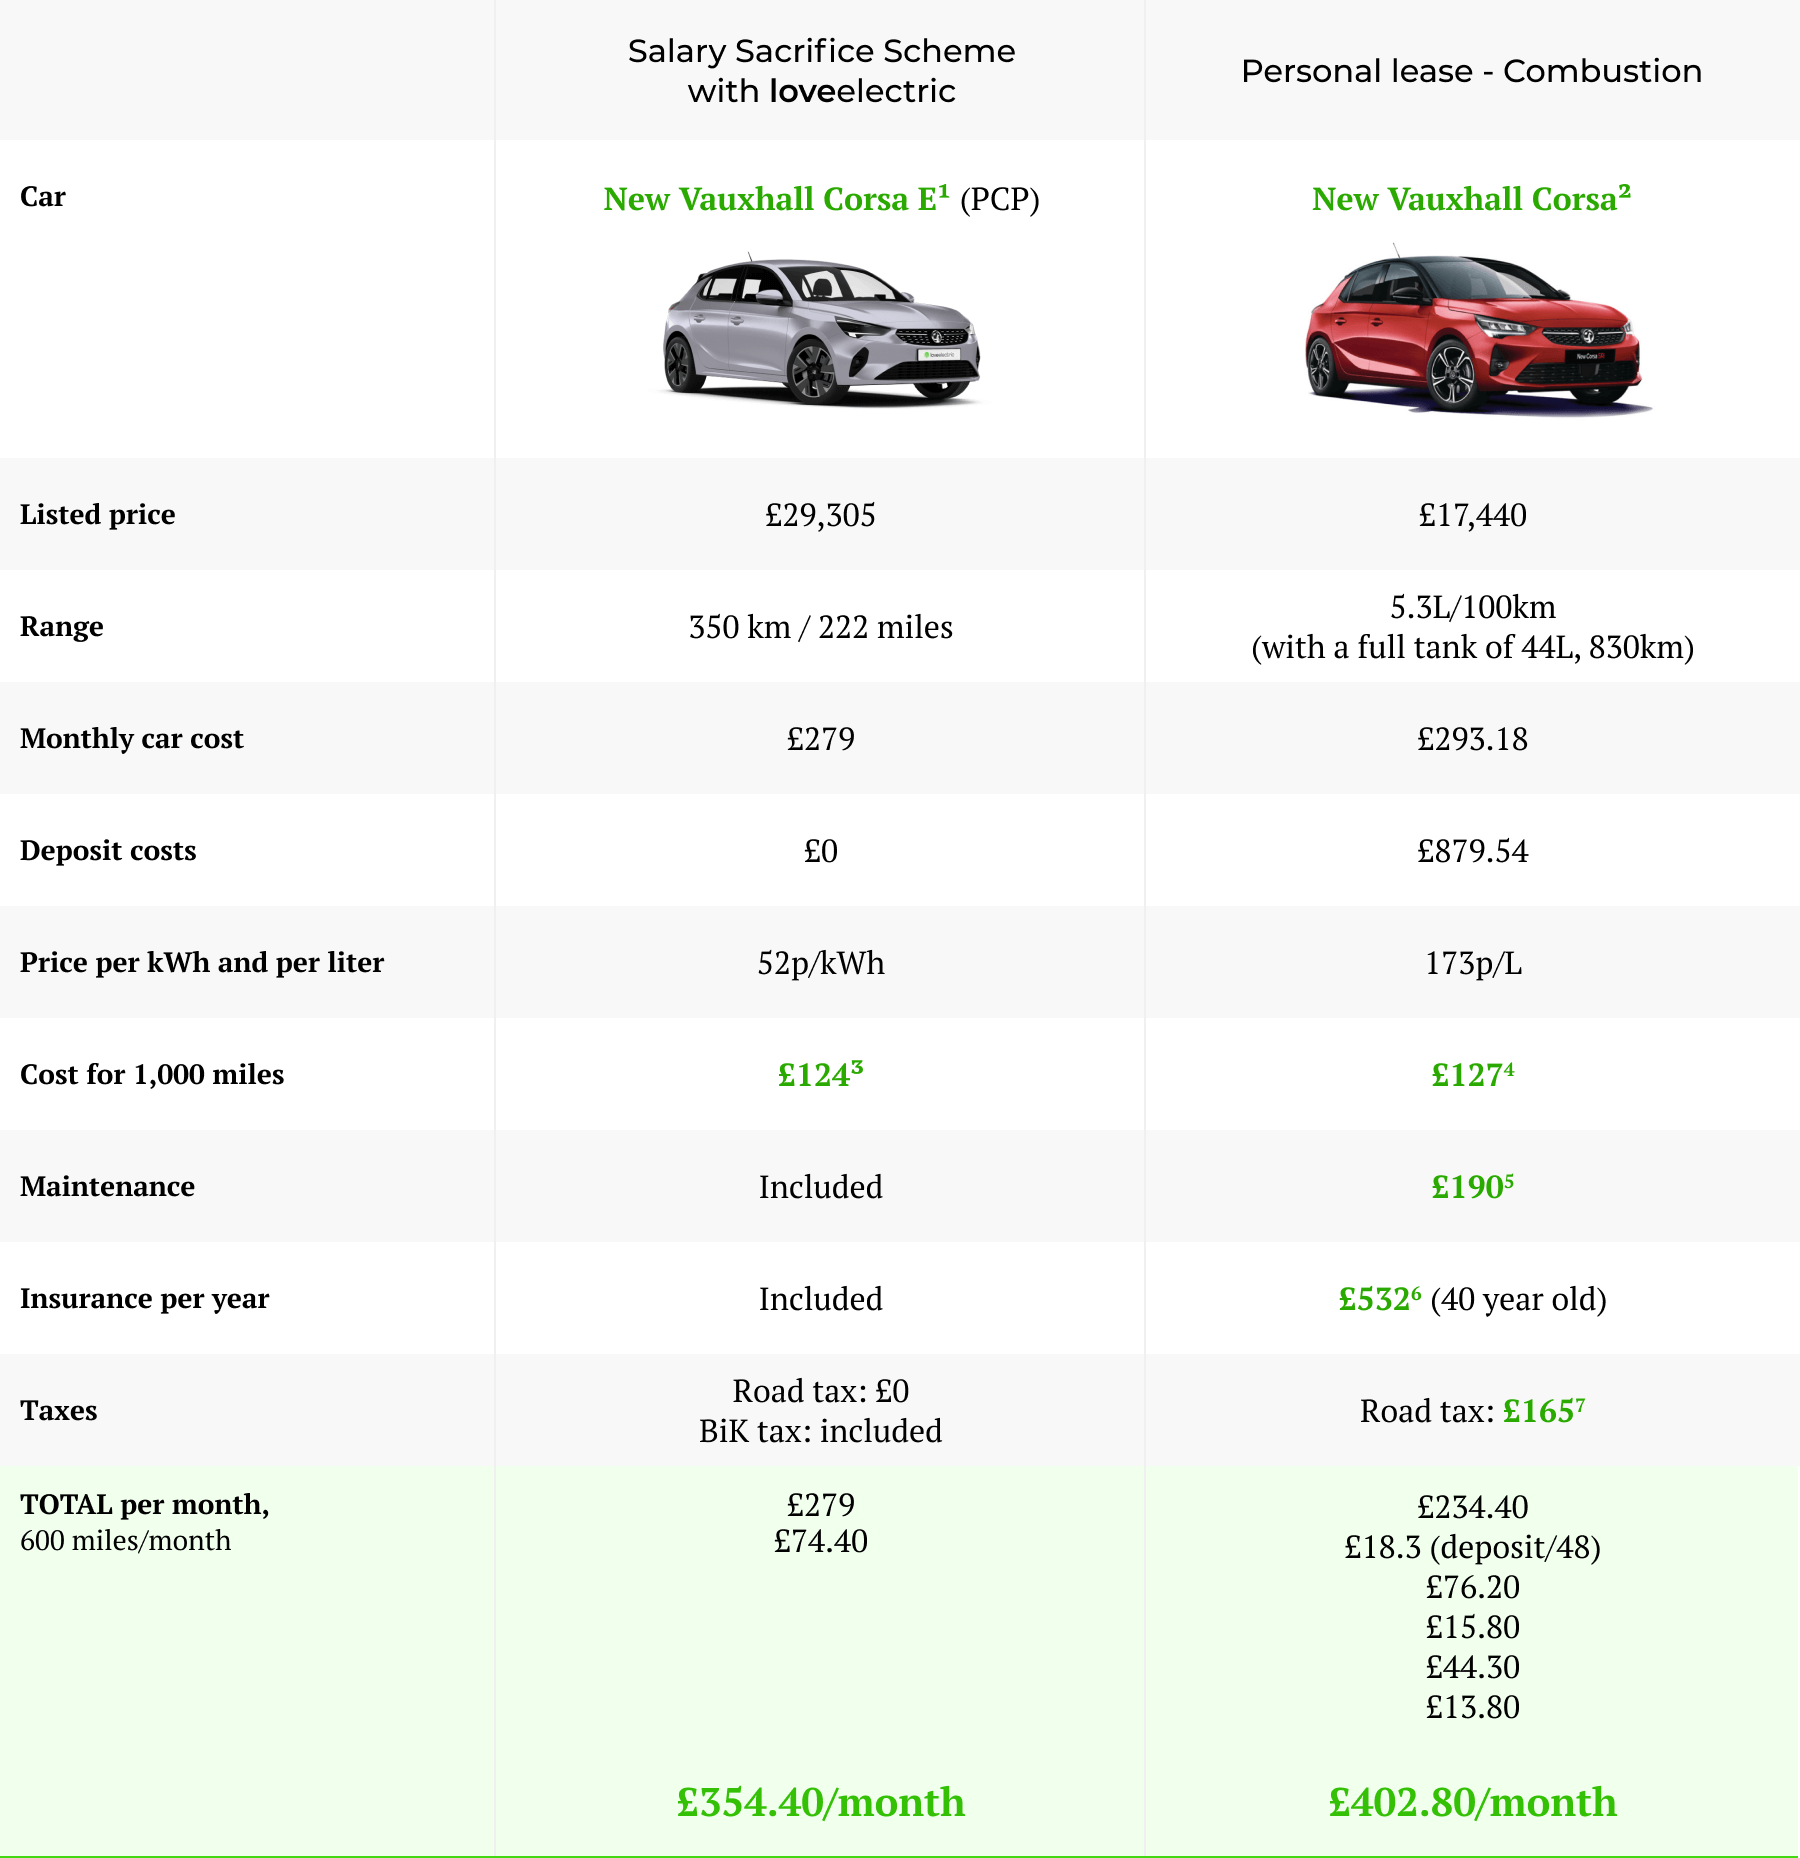This screenshot has height=1858, width=1800.
Task: Click the silver Corsa E car image
Action: point(821,331)
